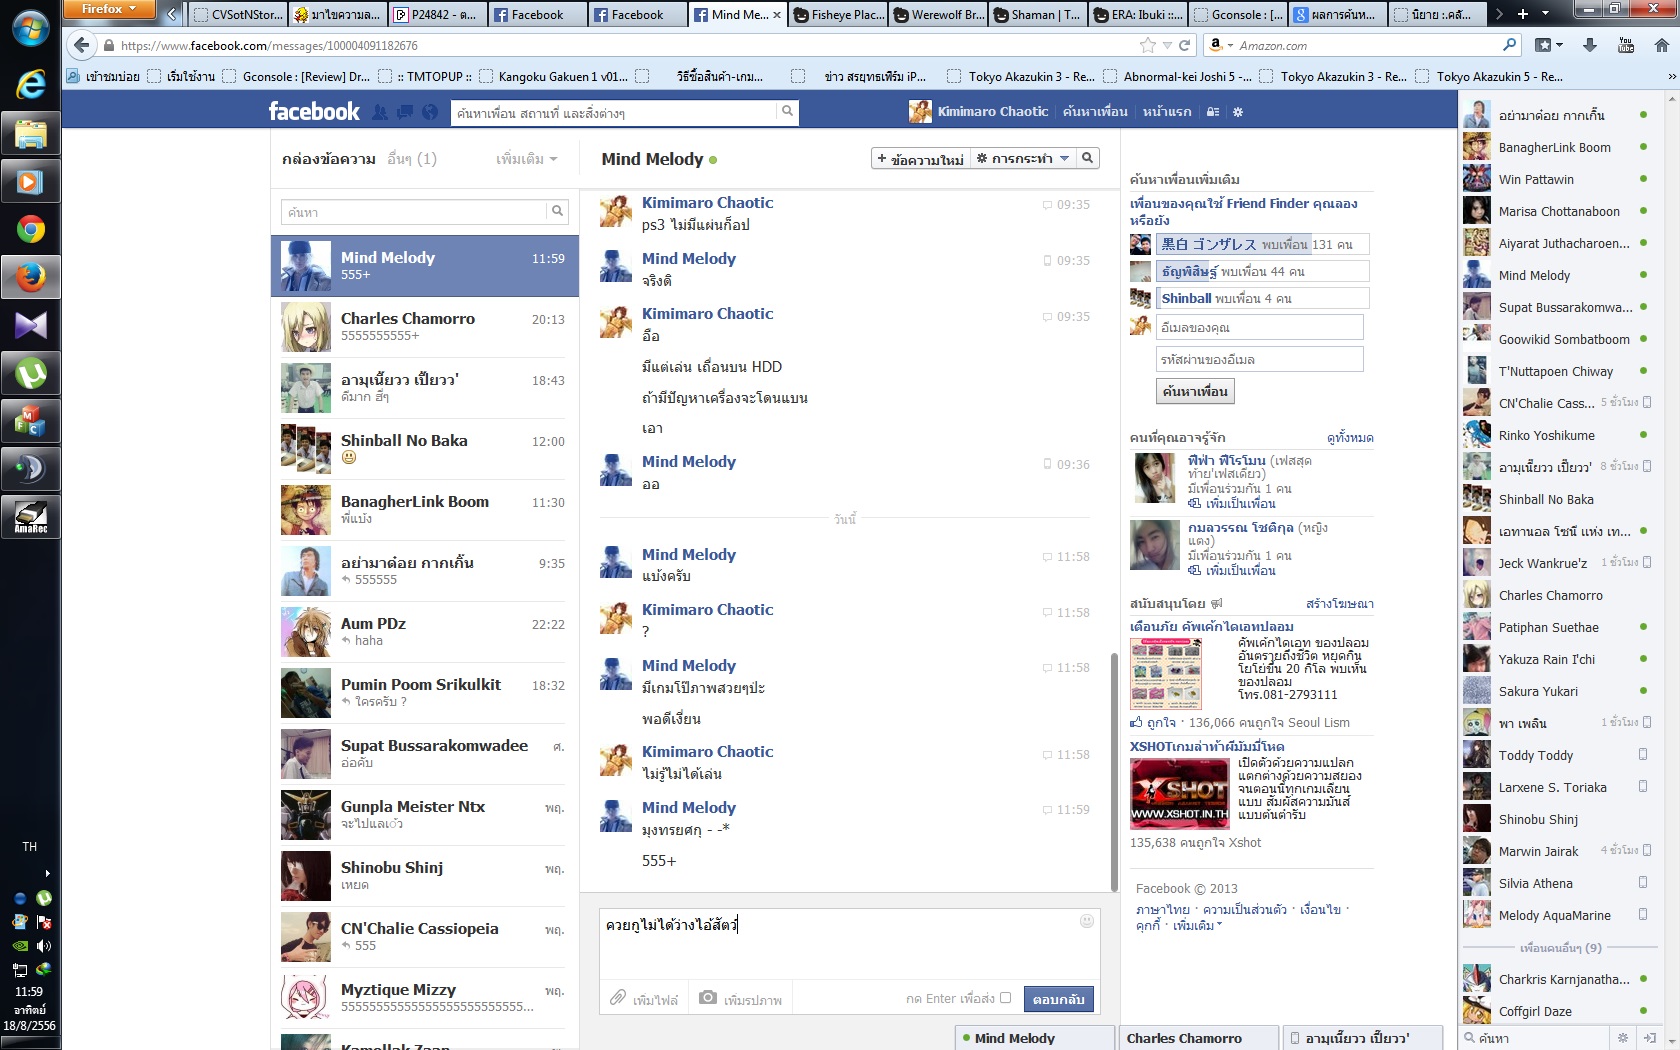
Task: Open the Facebook notifications globe icon
Action: coord(430,112)
